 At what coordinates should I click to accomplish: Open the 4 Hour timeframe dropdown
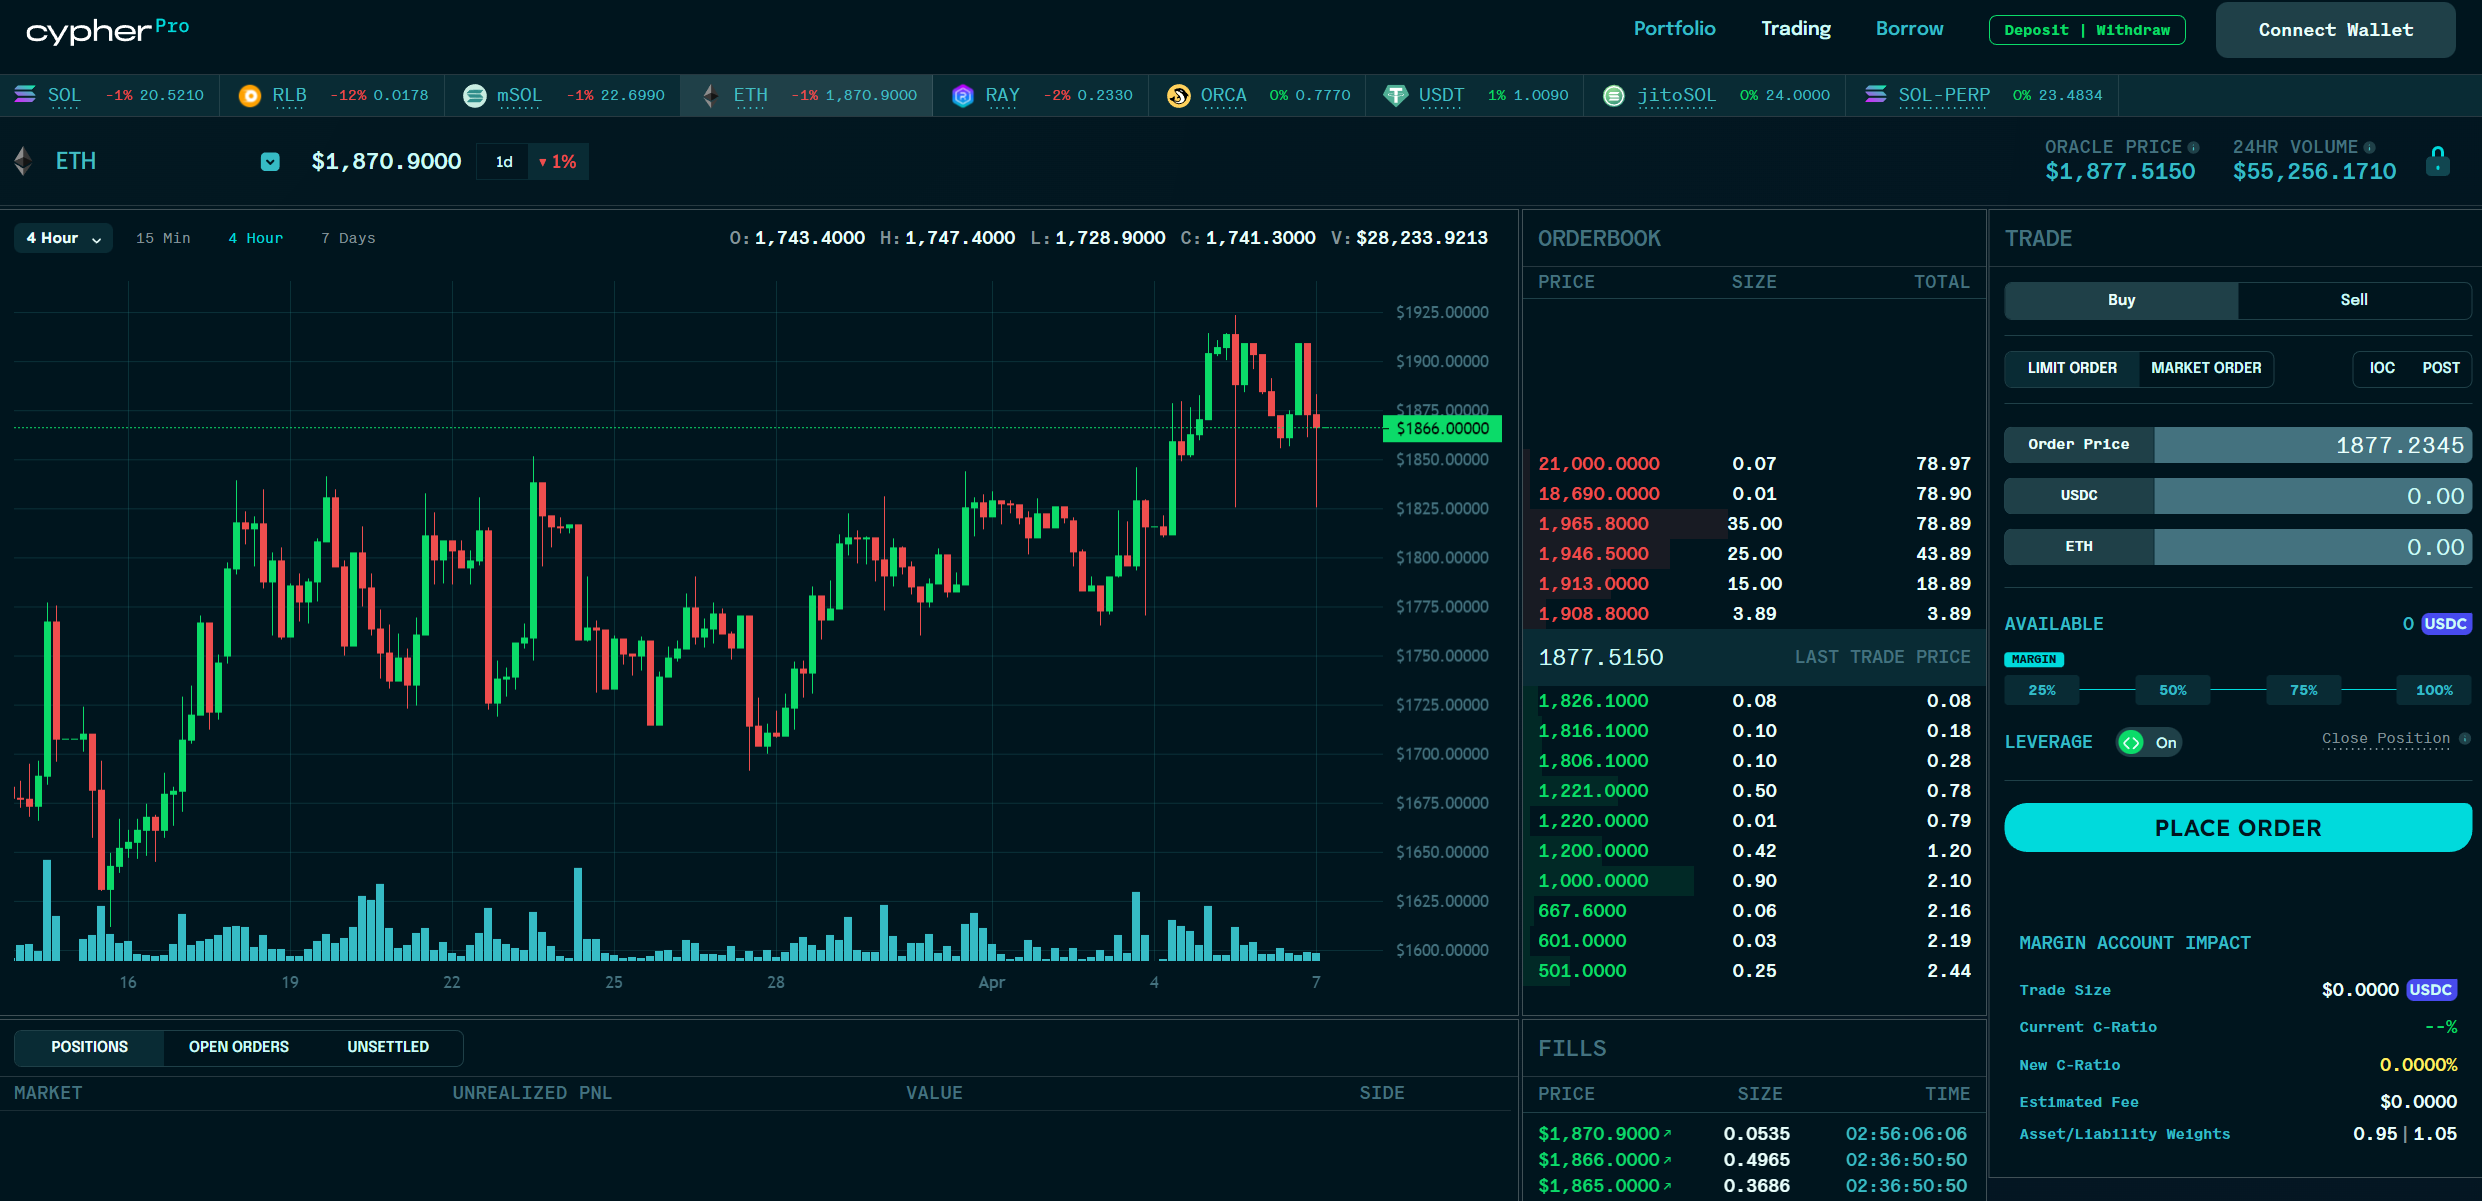(63, 238)
